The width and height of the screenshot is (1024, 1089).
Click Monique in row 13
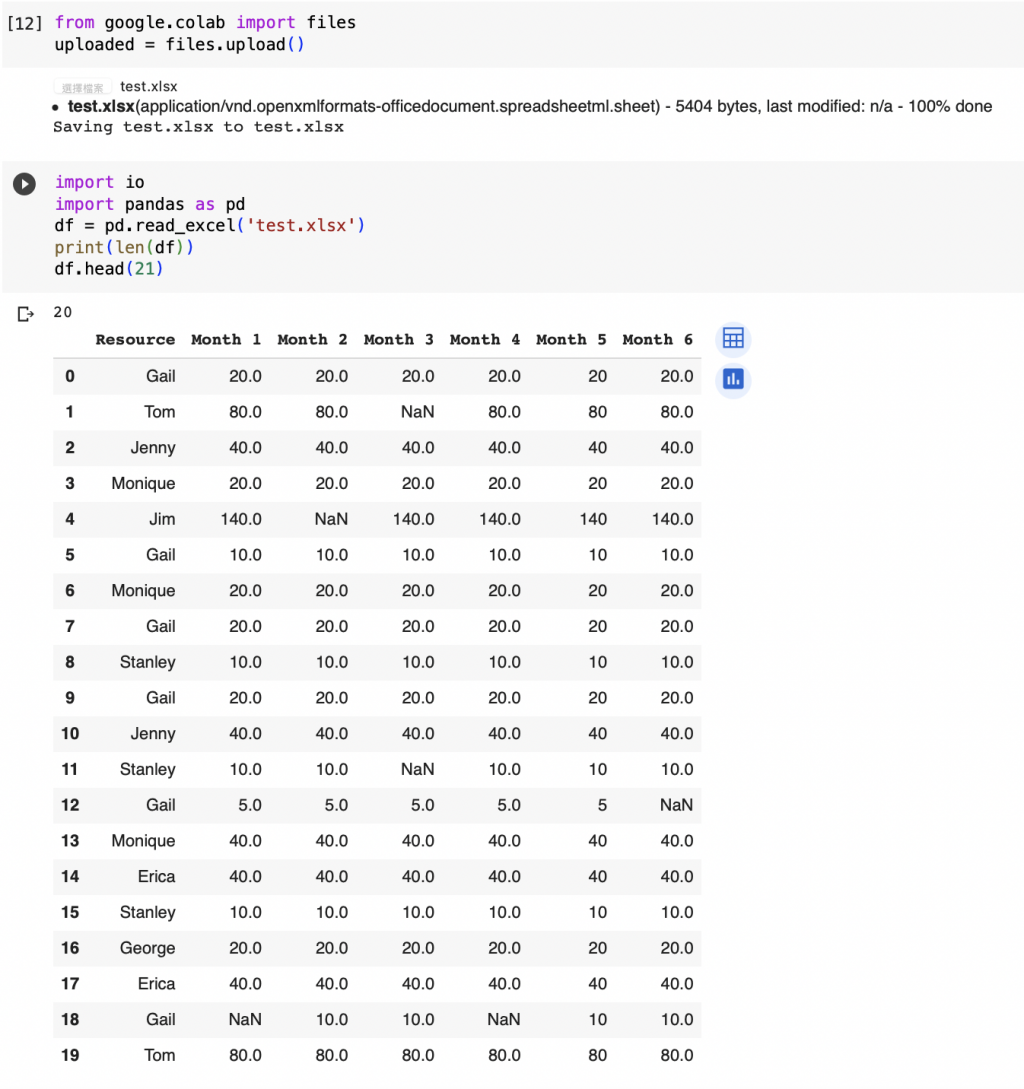tap(143, 841)
